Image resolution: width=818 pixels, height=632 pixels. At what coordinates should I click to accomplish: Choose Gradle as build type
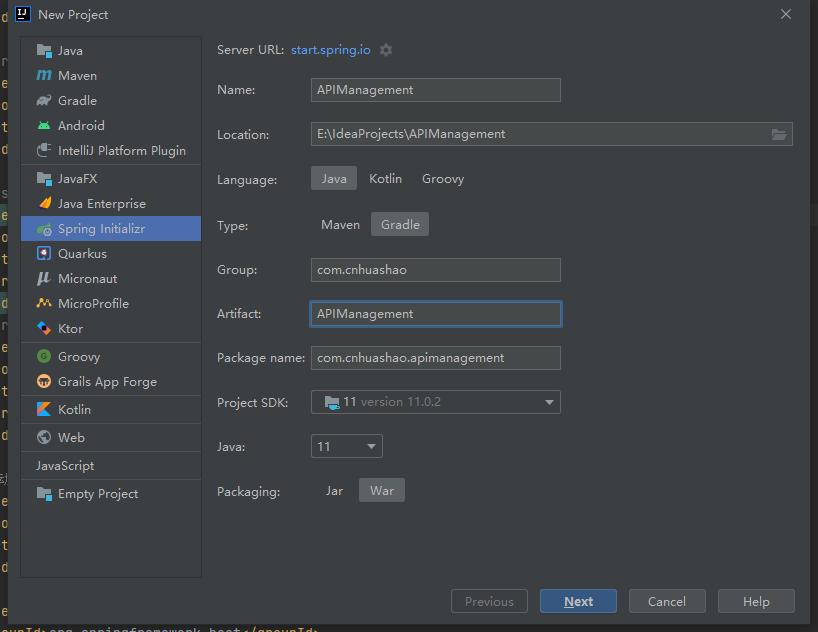coord(400,224)
